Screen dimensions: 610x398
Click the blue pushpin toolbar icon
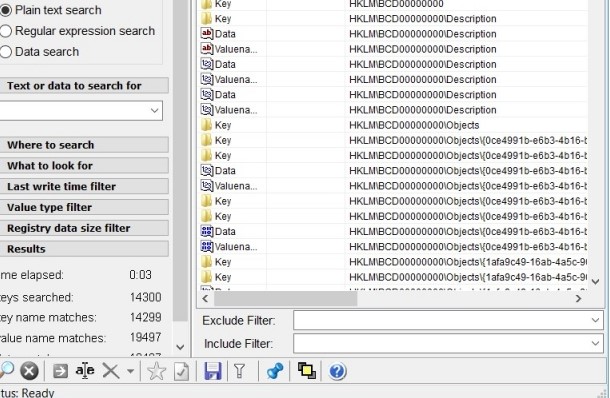[275, 371]
